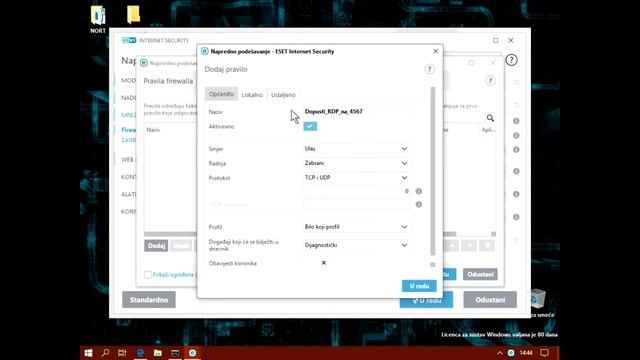640x360 pixels.
Task: Toggle the Aktivirano checkbox
Action: (310, 126)
